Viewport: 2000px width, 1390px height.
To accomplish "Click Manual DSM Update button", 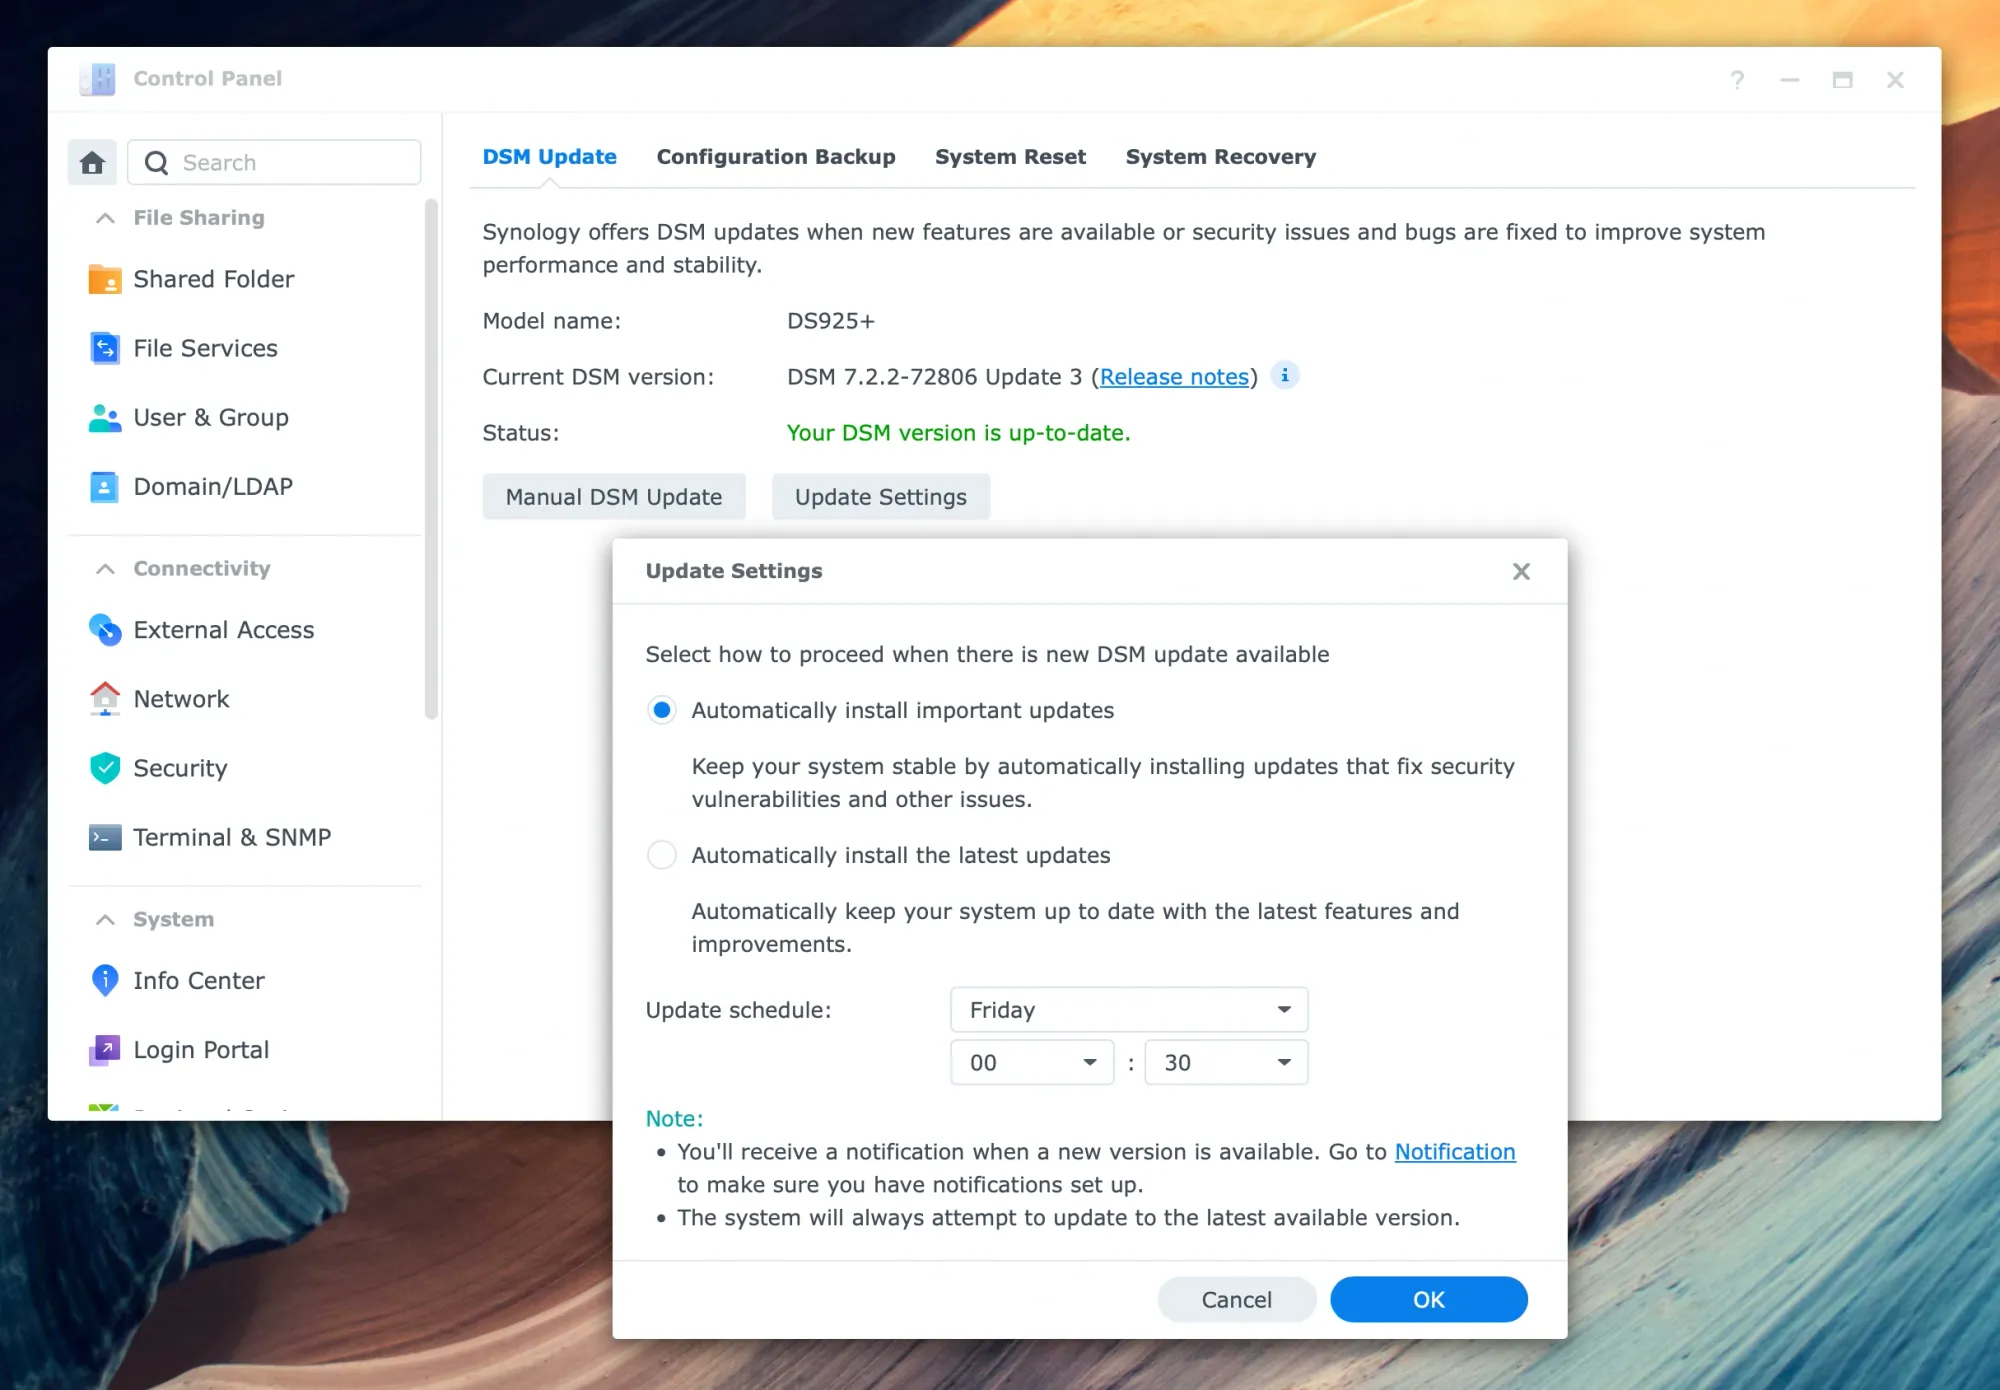I will point(614,497).
